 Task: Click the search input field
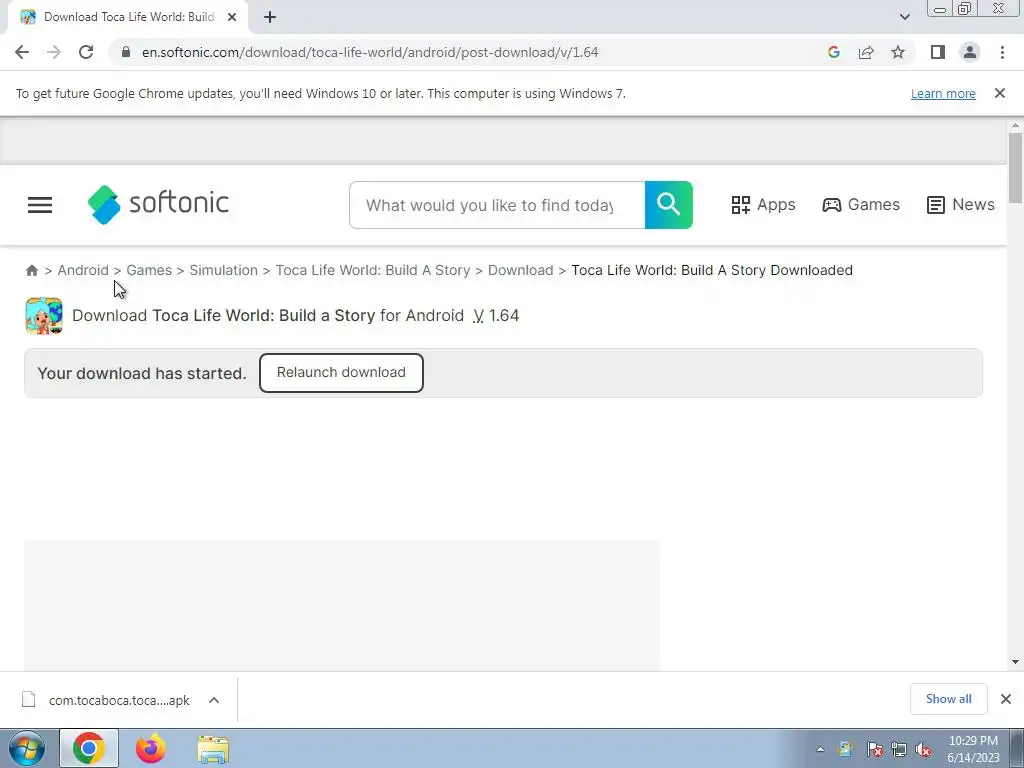tap(497, 205)
